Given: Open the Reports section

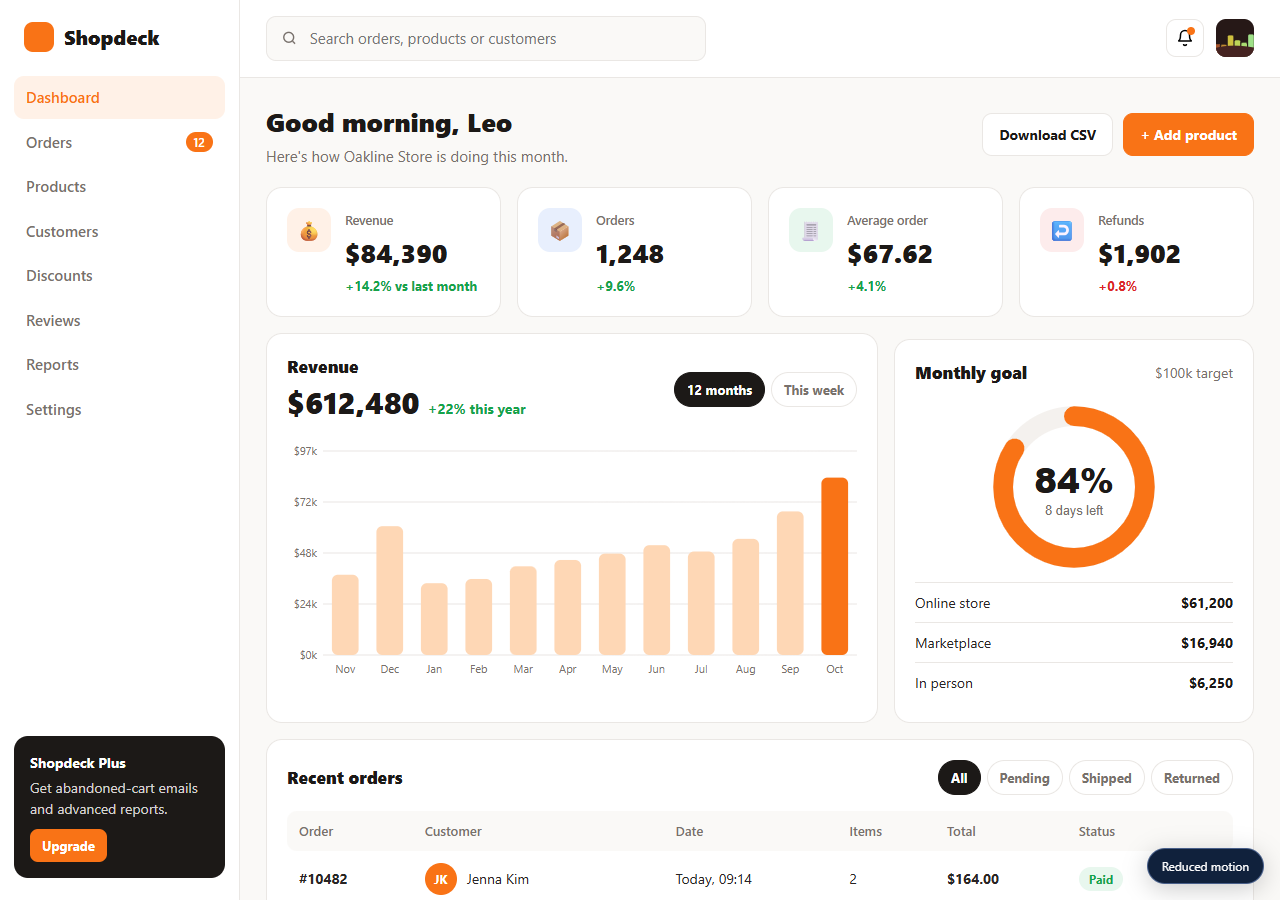Looking at the screenshot, I should click(119, 365).
